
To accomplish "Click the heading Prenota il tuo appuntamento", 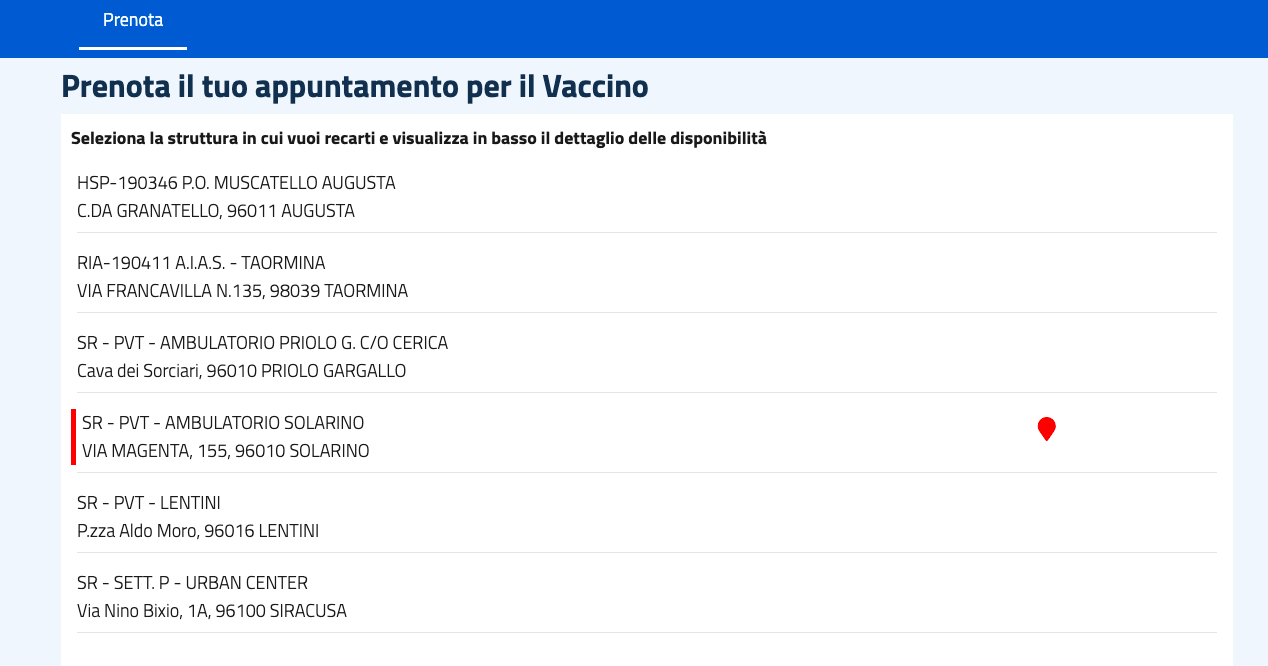I will (354, 86).
